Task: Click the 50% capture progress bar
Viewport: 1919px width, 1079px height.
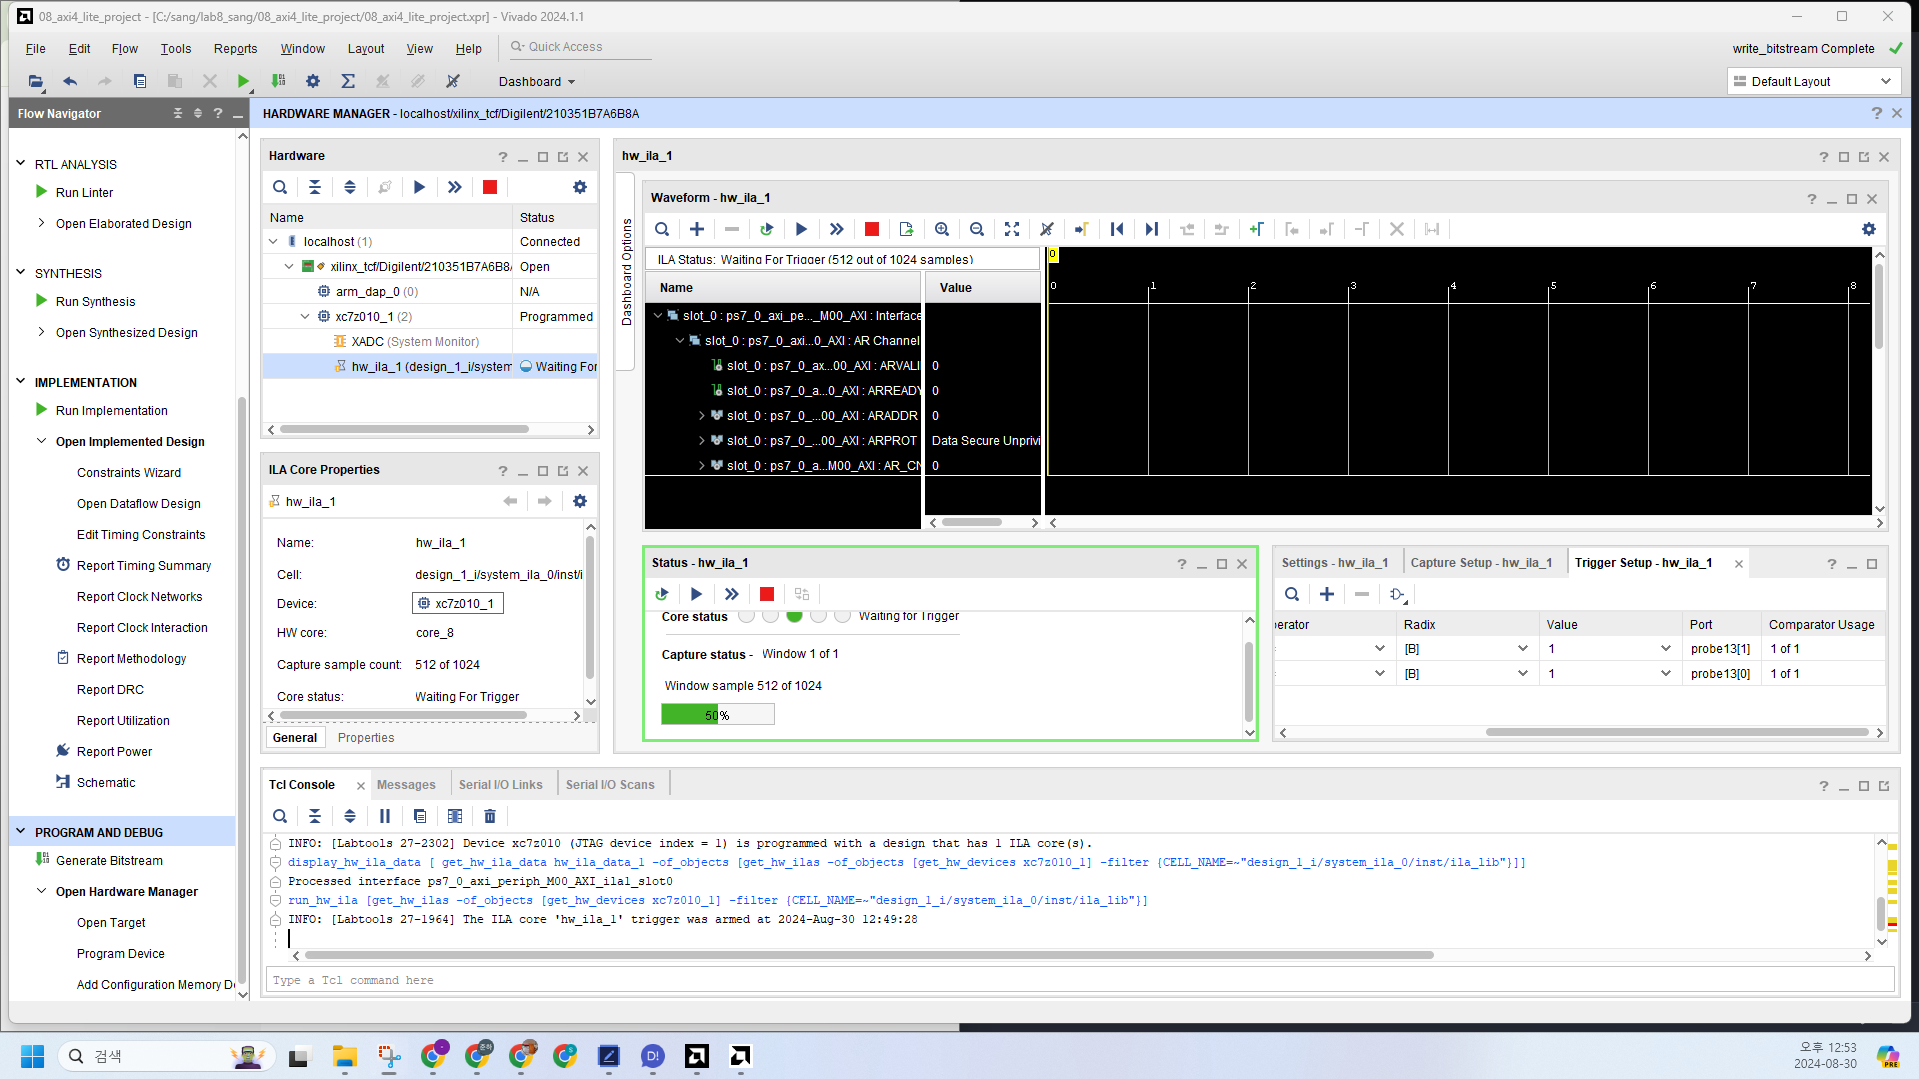Action: [x=717, y=714]
